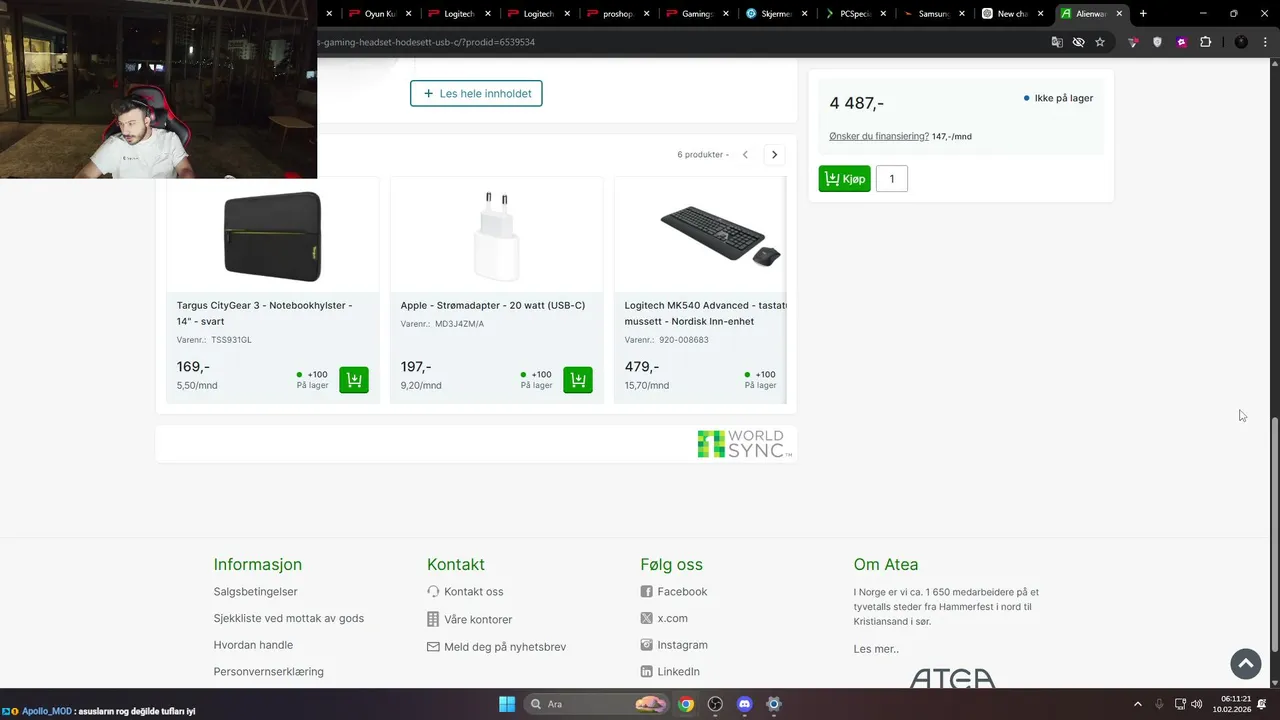Add Apple 20 watt adapter to cart
The height and width of the screenshot is (720, 1280).
click(578, 380)
